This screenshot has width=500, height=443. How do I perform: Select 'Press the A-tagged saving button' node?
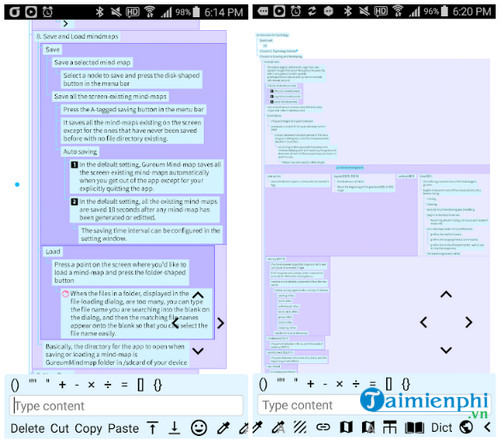[x=133, y=109]
